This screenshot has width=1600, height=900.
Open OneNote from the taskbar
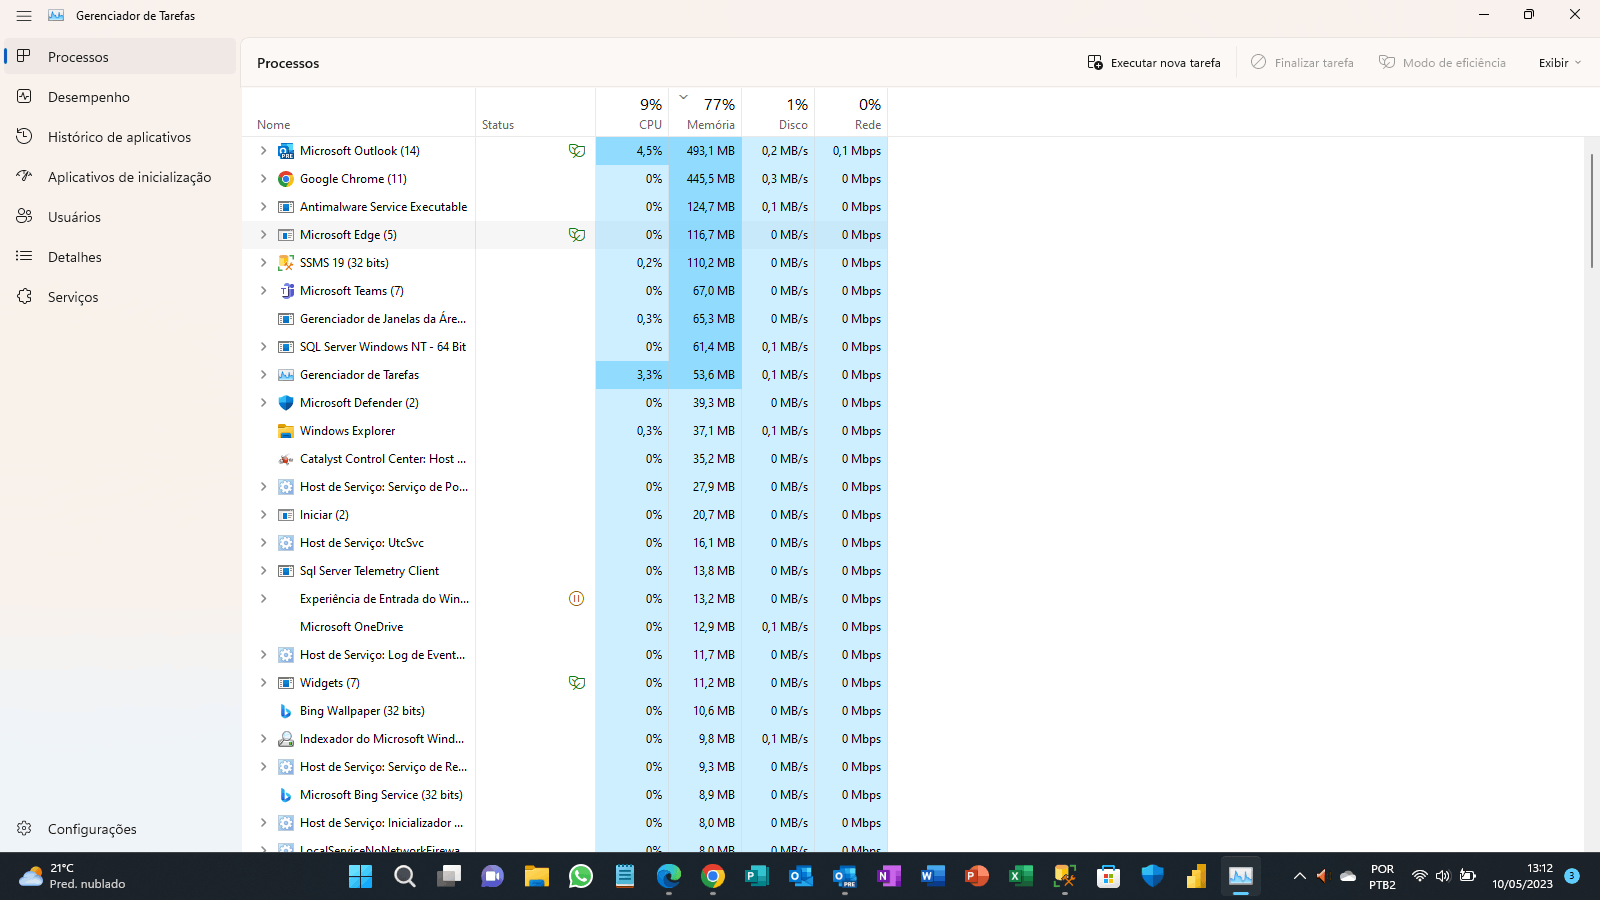[889, 877]
